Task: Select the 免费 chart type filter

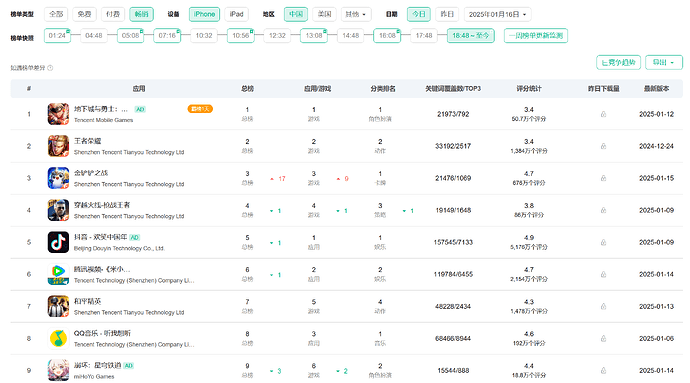Action: [x=84, y=14]
